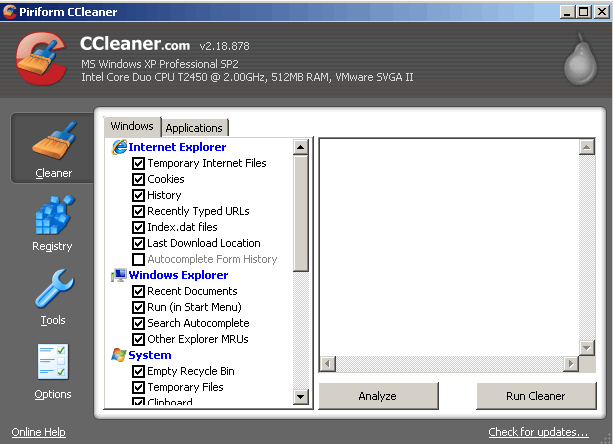Select the Internet Explorer group heading
Screen dimensions: 613x444
click(x=177, y=147)
